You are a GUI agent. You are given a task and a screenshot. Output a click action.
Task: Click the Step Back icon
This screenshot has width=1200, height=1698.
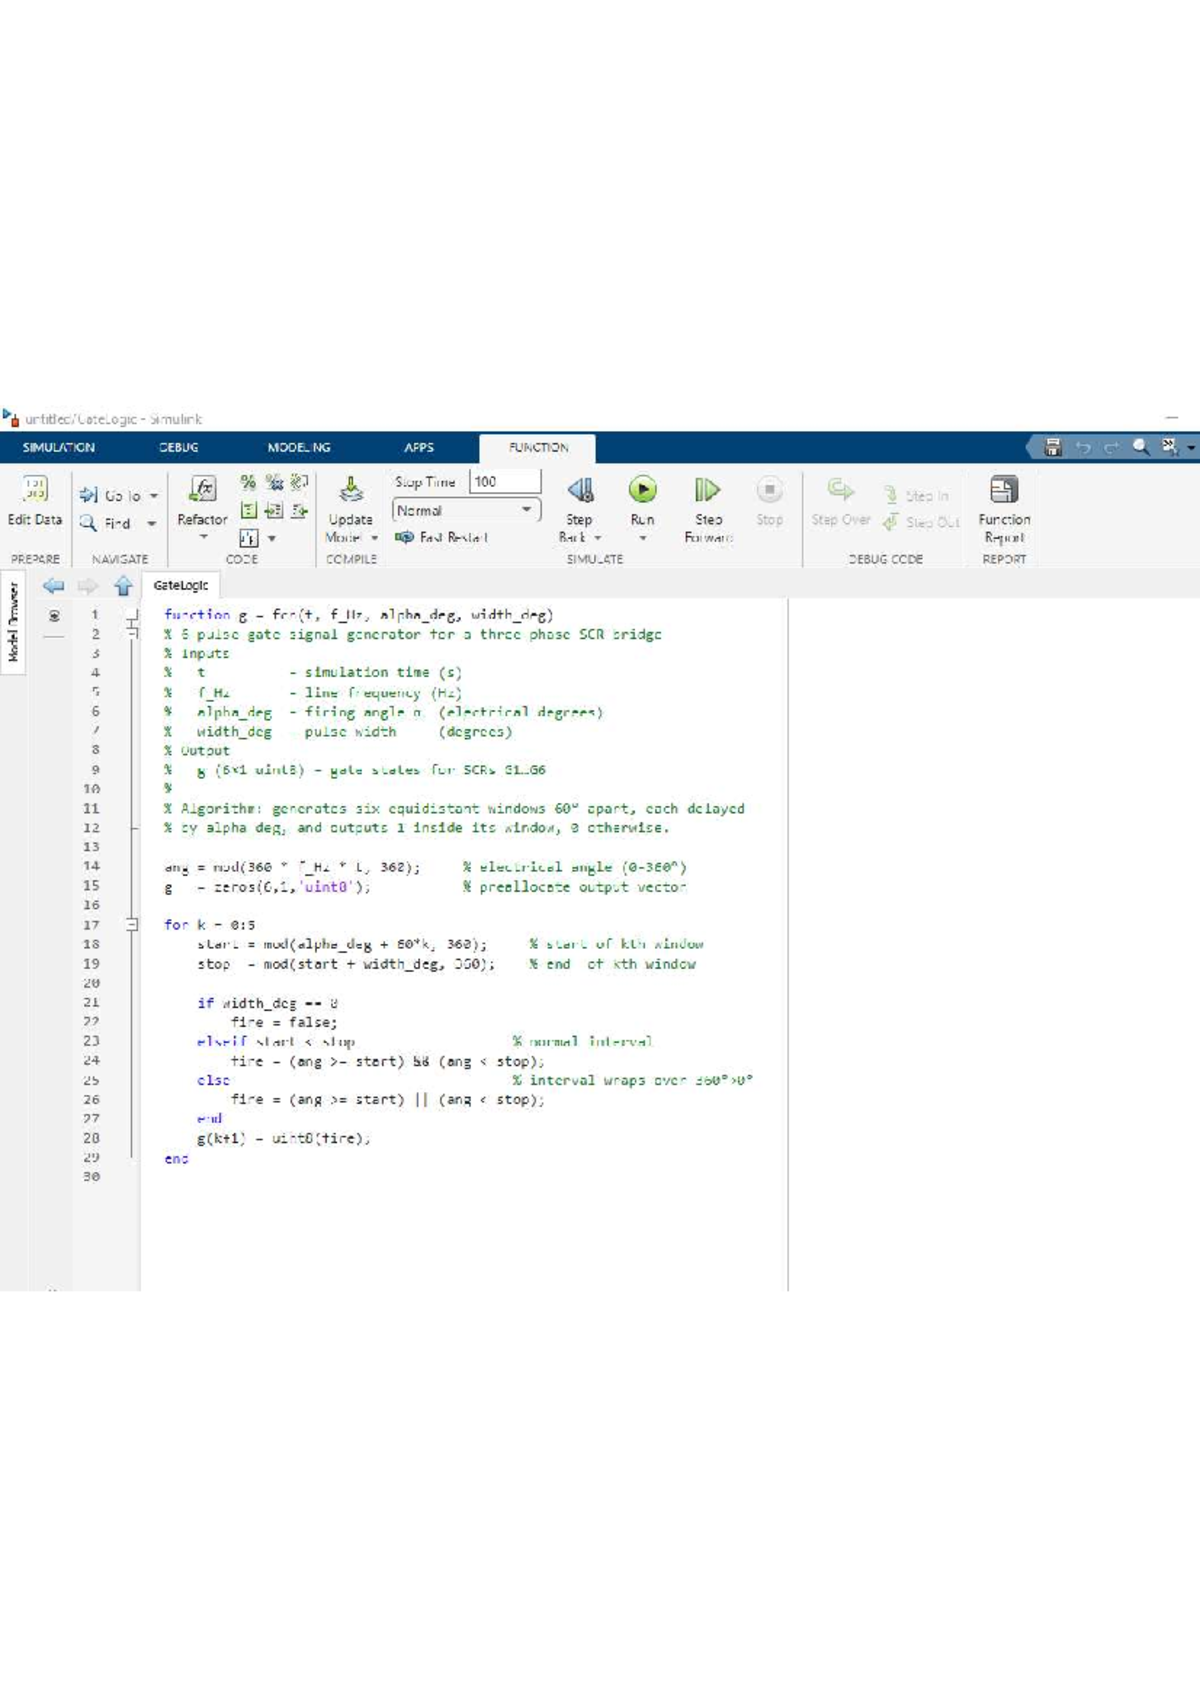tap(580, 489)
